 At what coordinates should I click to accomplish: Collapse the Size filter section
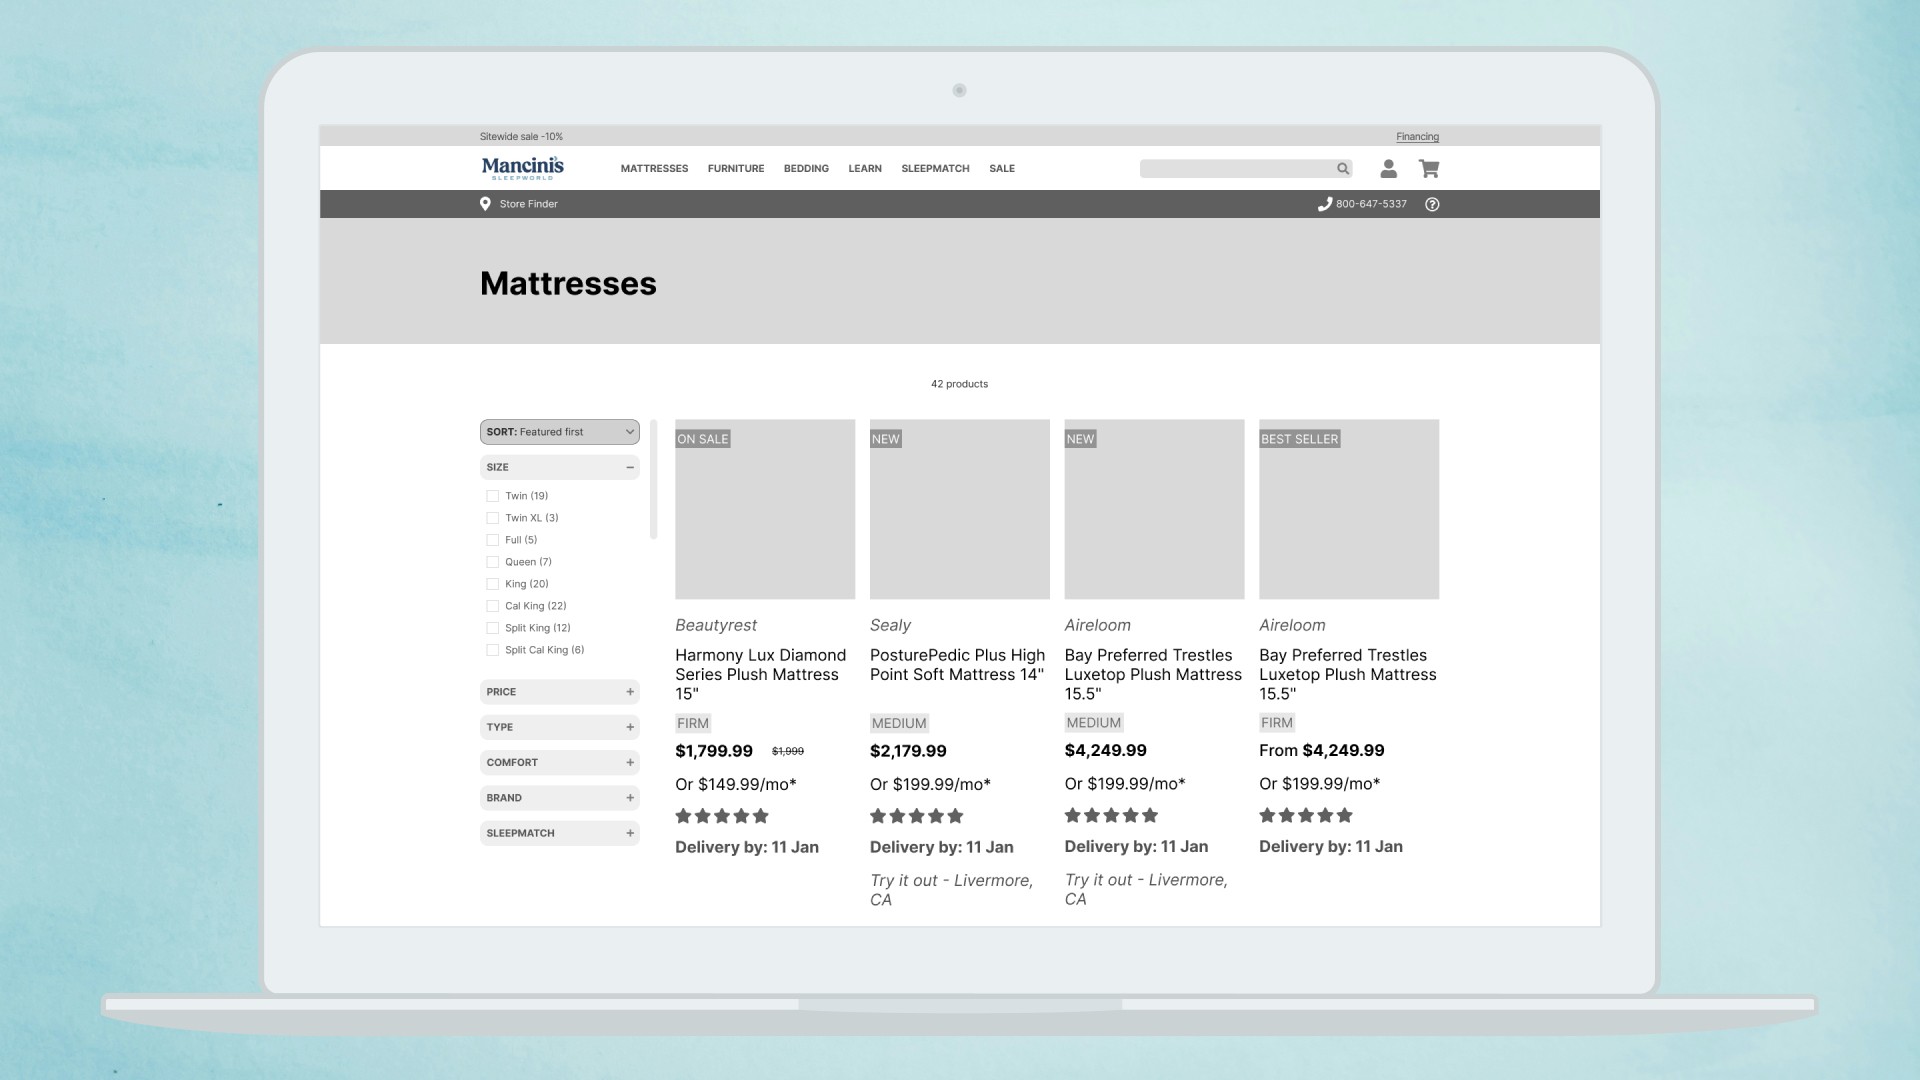tap(630, 467)
